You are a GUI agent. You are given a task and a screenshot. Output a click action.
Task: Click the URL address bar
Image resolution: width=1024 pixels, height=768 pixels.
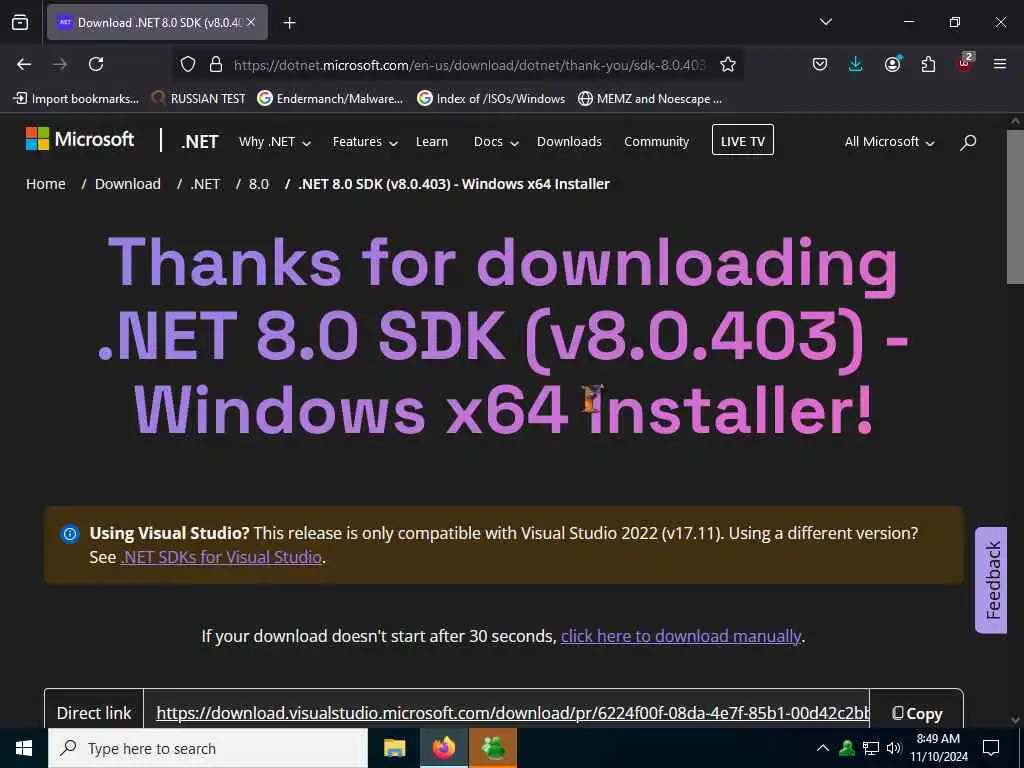pyautogui.click(x=469, y=65)
